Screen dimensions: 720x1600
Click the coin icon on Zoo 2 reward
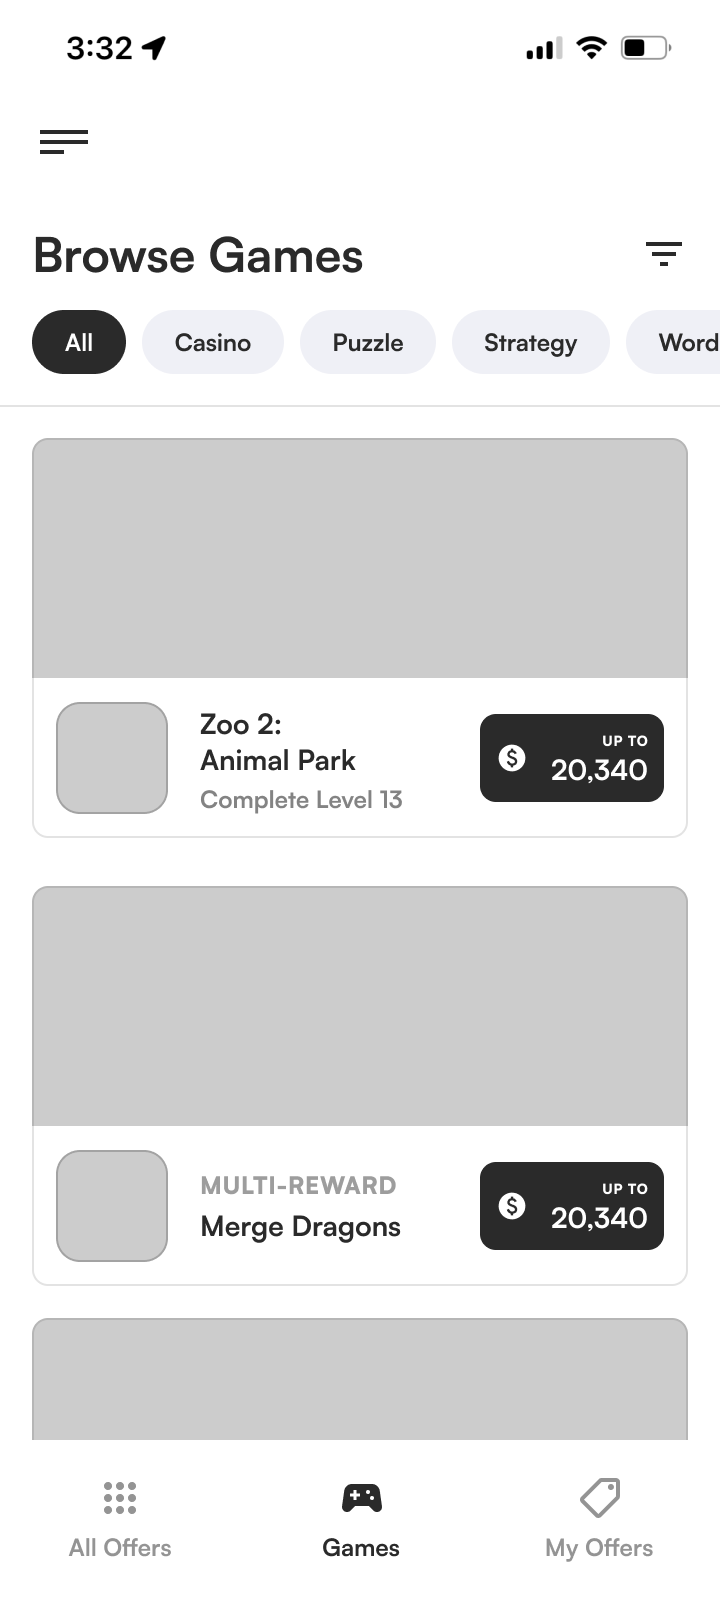click(512, 758)
